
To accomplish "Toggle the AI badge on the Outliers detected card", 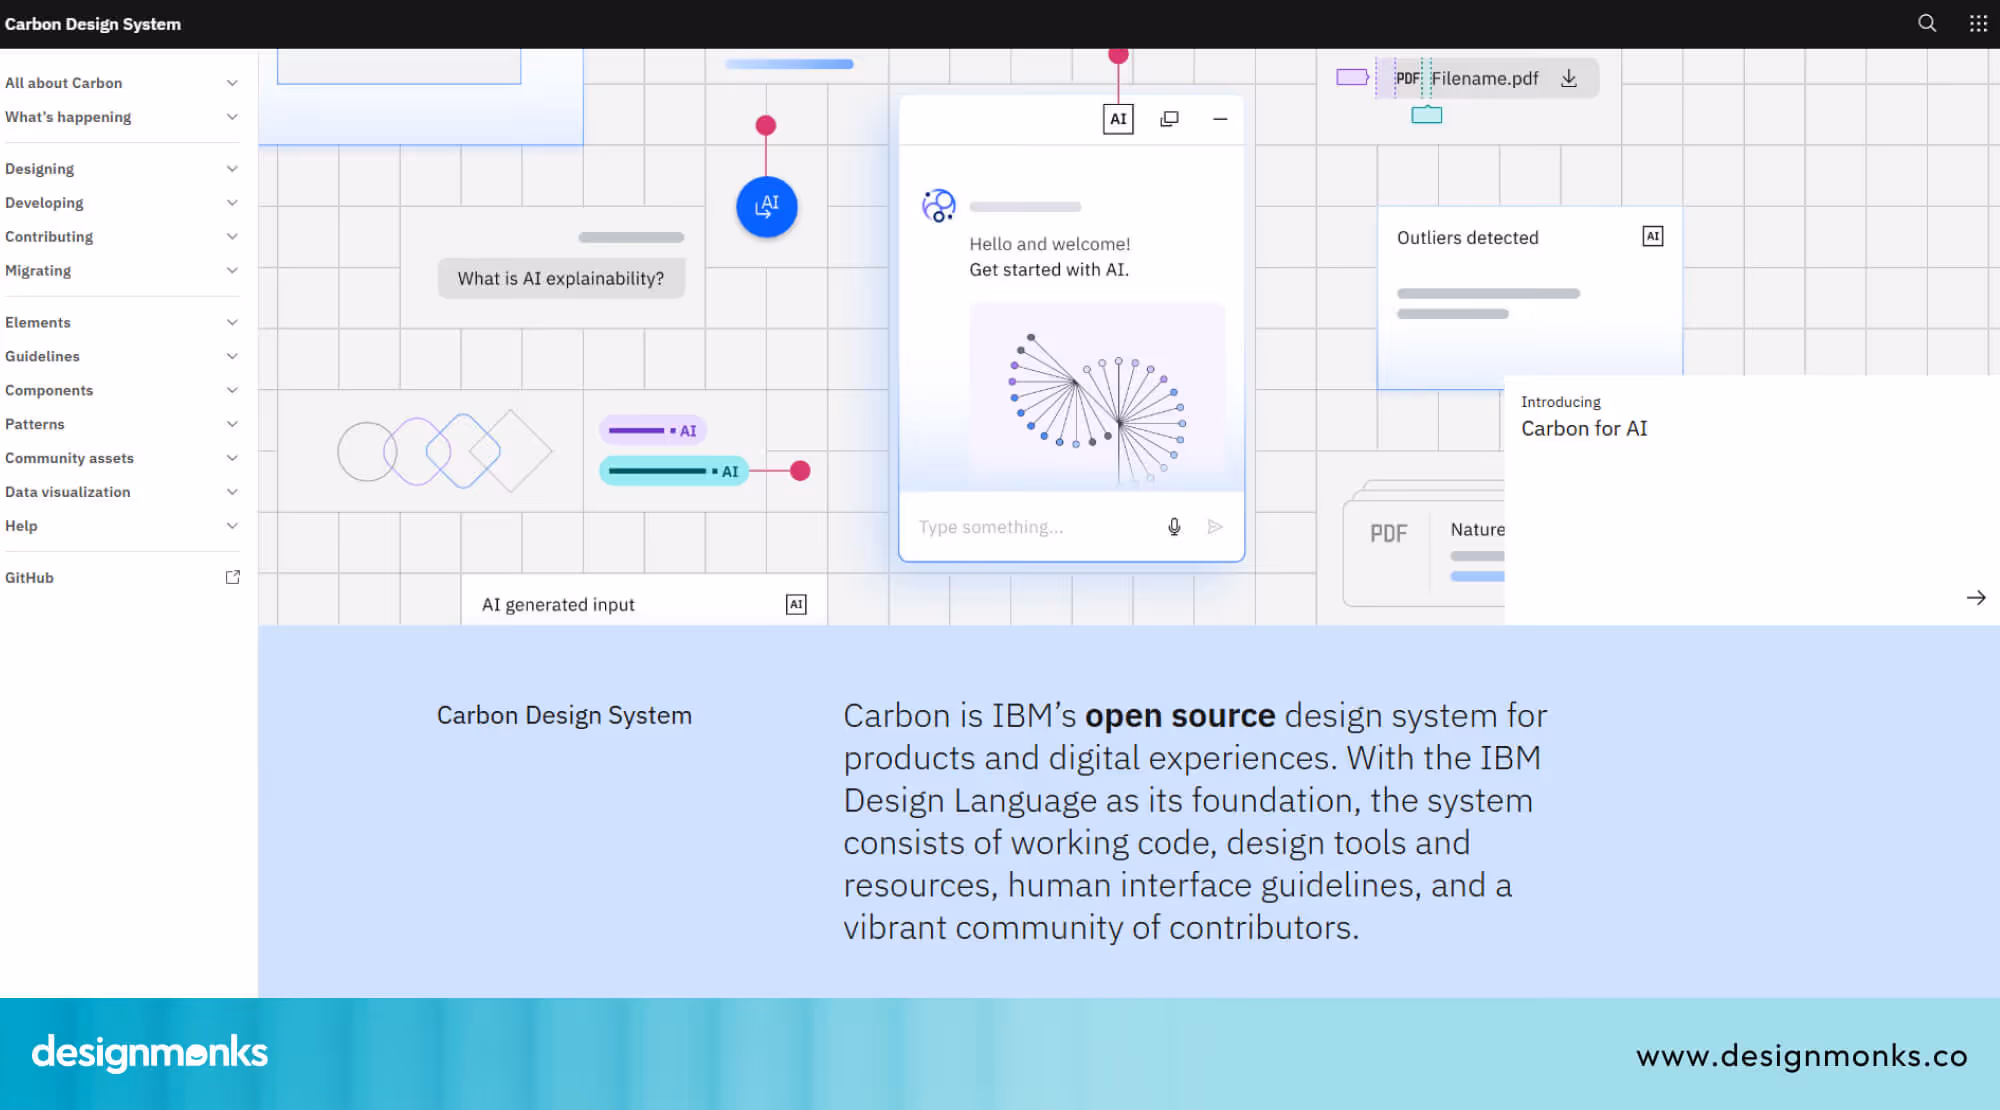I will (x=1652, y=236).
